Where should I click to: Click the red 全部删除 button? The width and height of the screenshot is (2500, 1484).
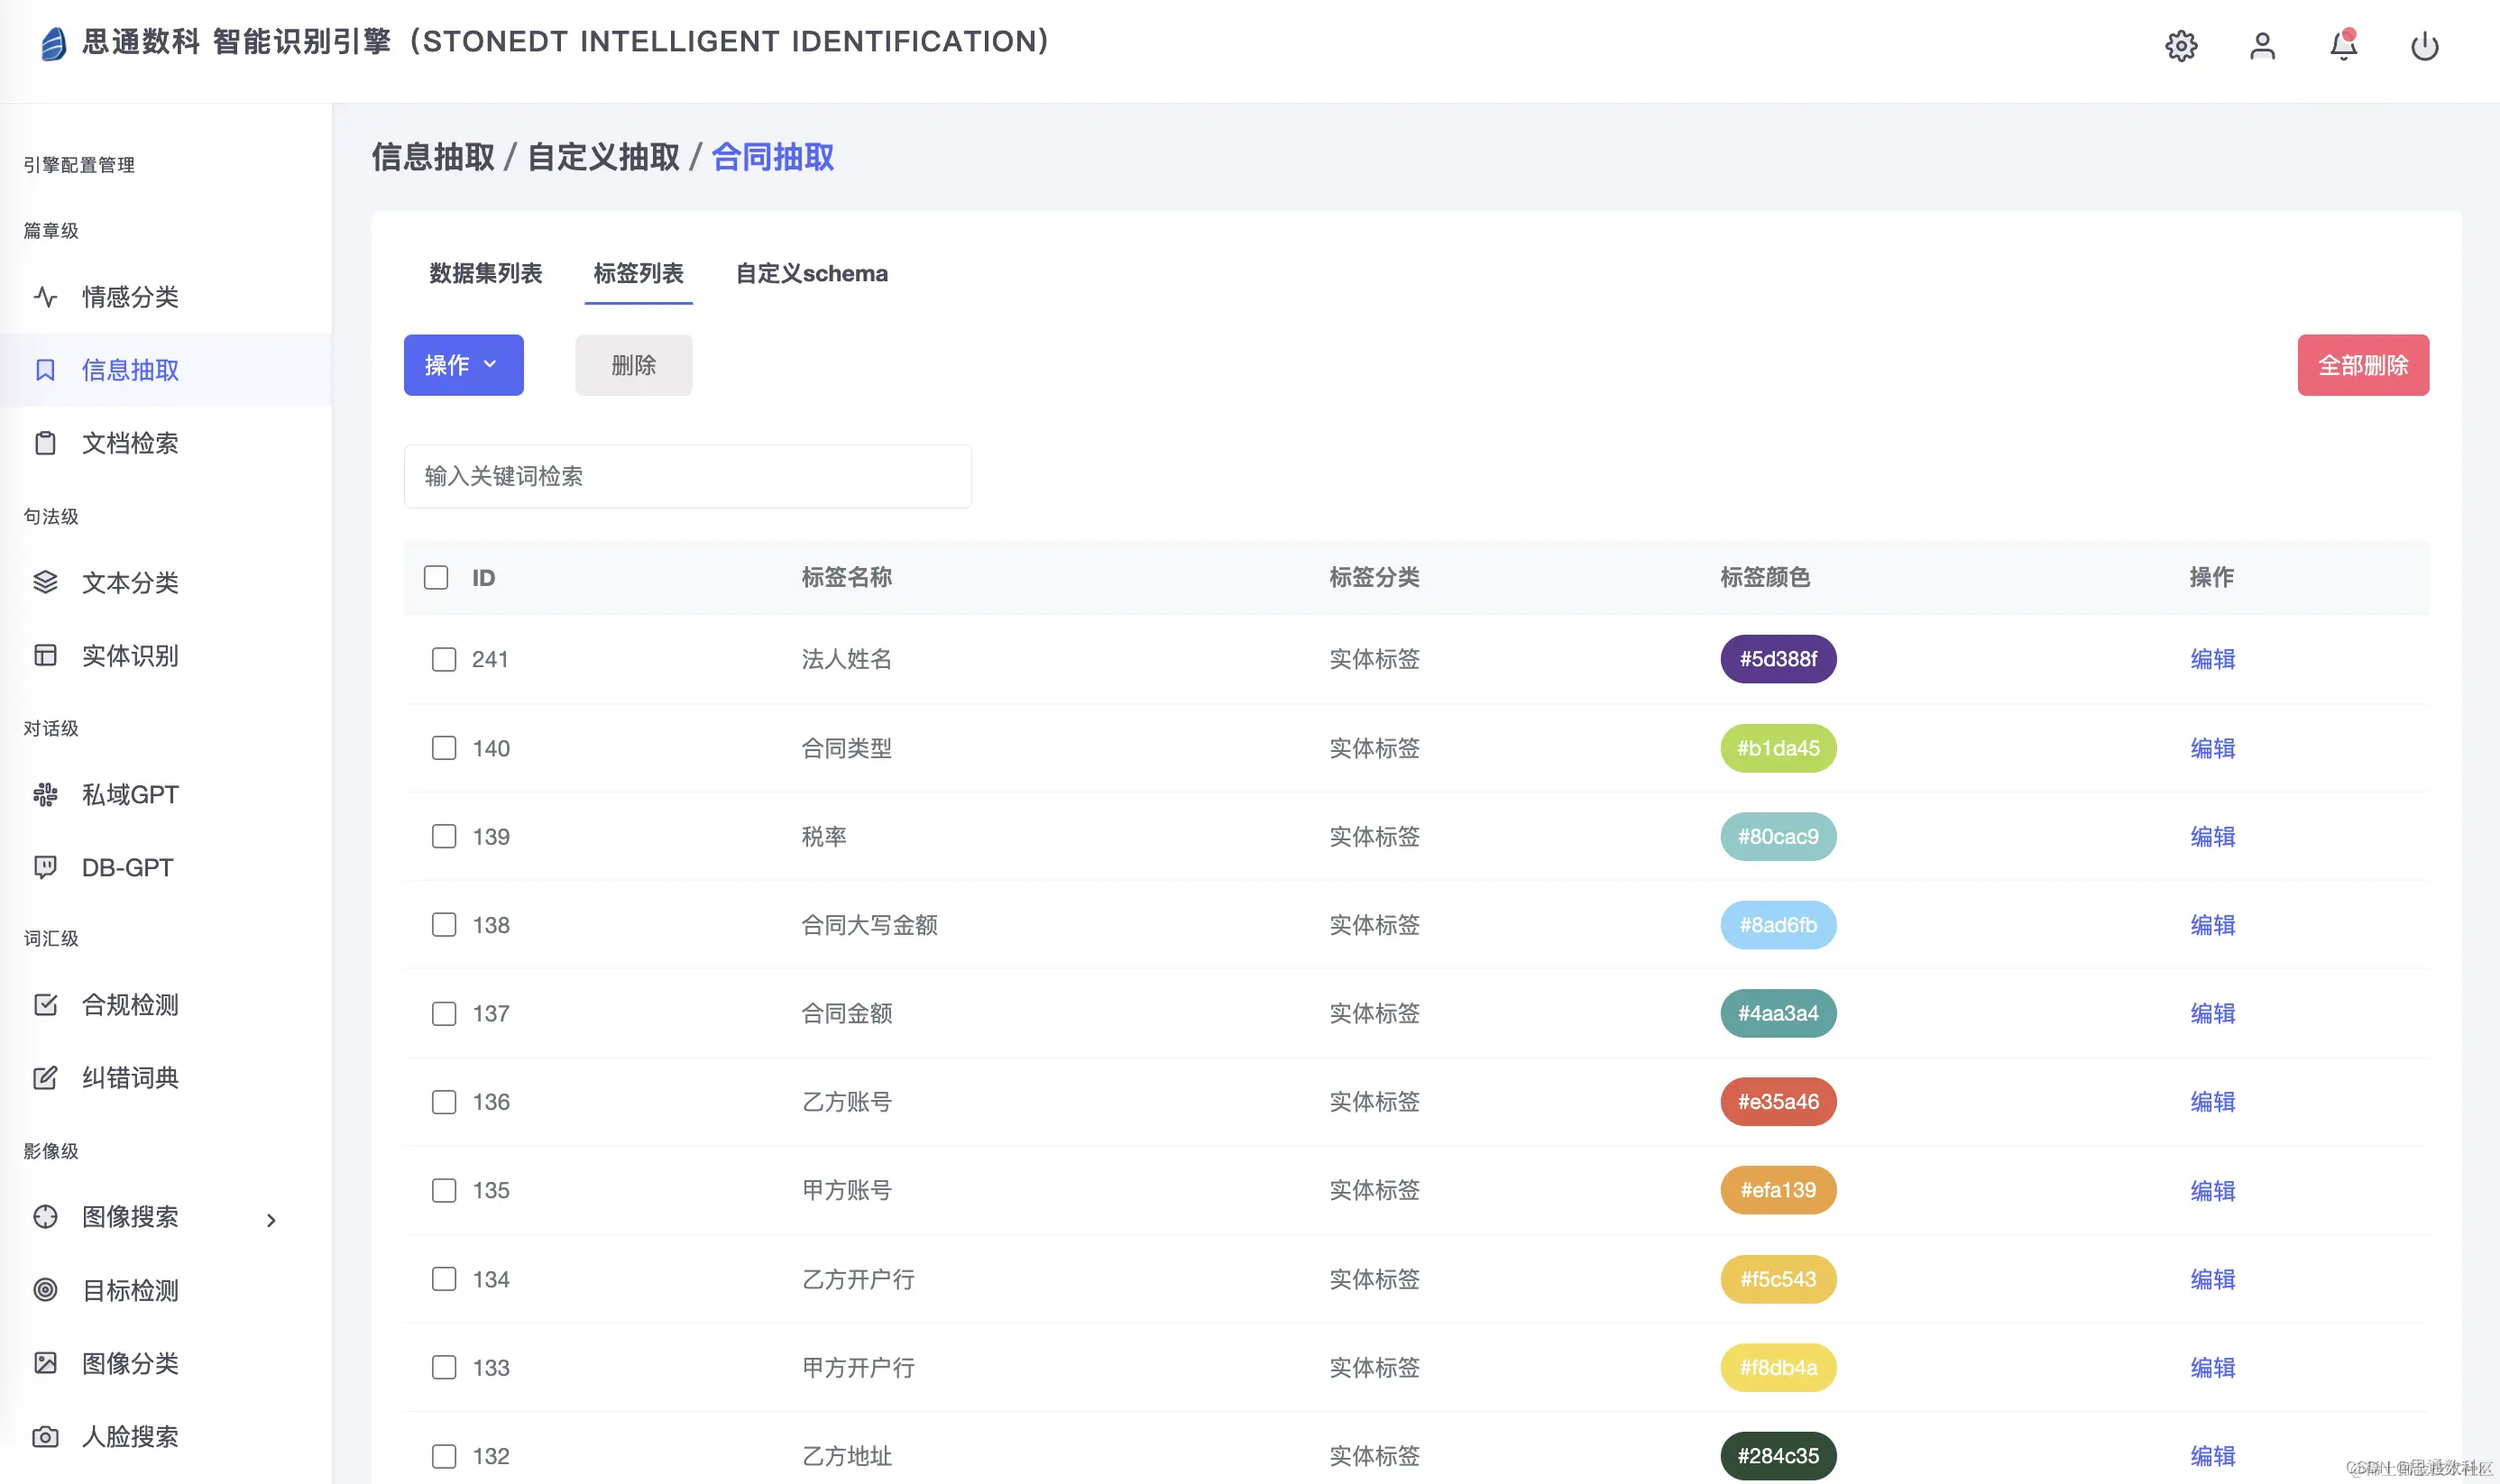(2362, 365)
